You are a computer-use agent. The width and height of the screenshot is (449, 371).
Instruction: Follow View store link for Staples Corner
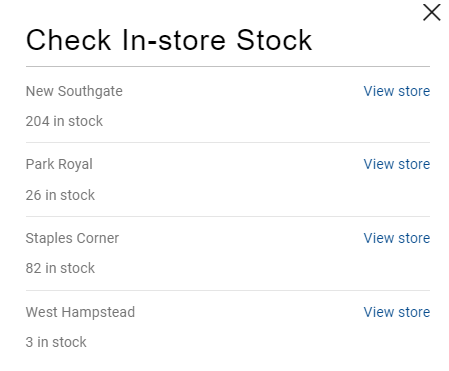coord(397,238)
